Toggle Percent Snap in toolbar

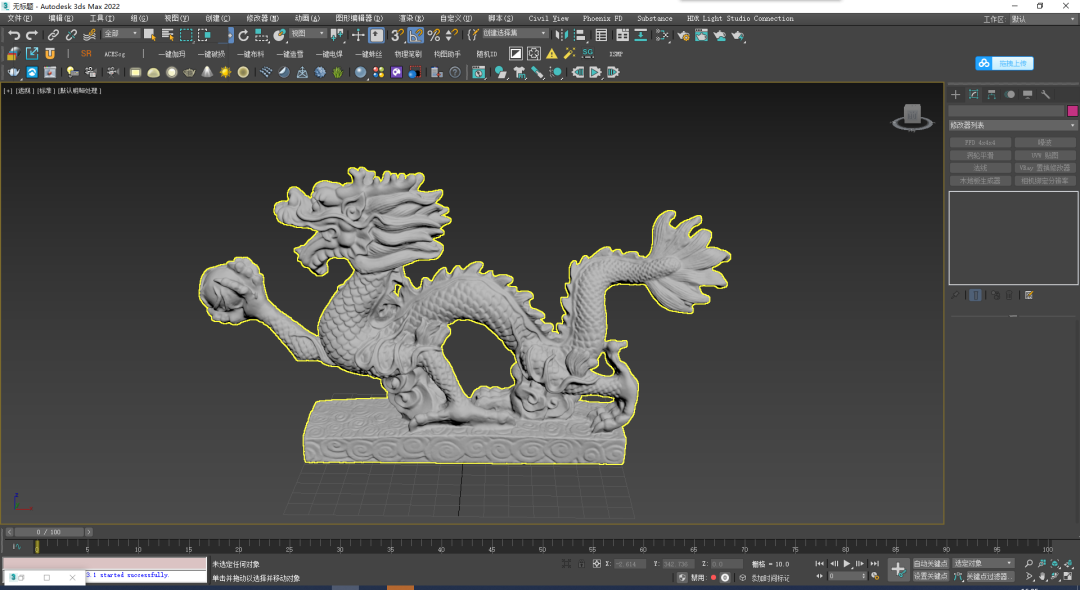tap(433, 35)
